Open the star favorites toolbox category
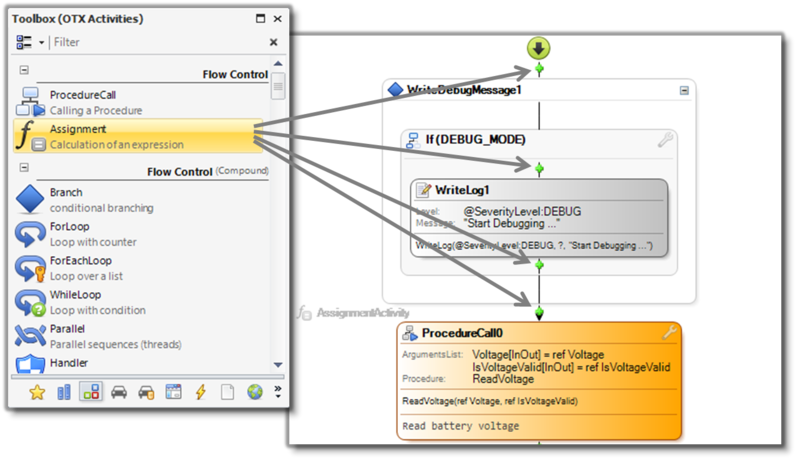This screenshot has height=463, width=800. [37, 392]
